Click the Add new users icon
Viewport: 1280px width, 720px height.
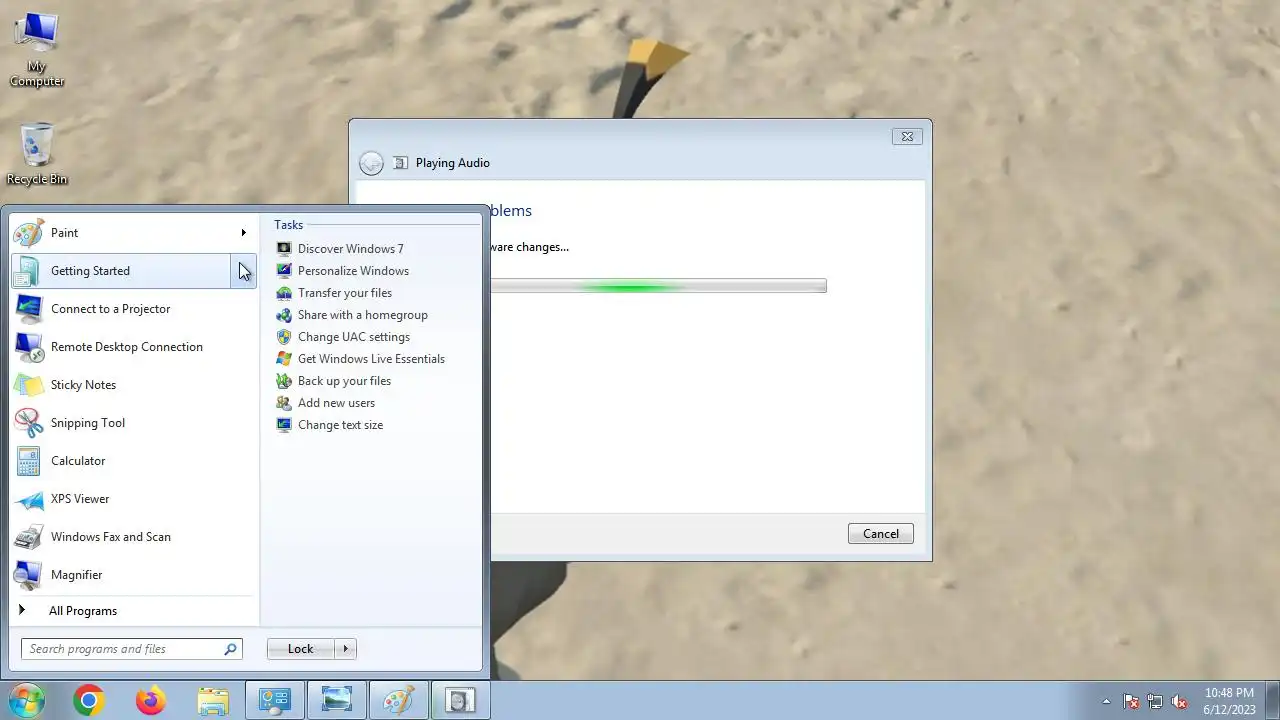(x=284, y=403)
